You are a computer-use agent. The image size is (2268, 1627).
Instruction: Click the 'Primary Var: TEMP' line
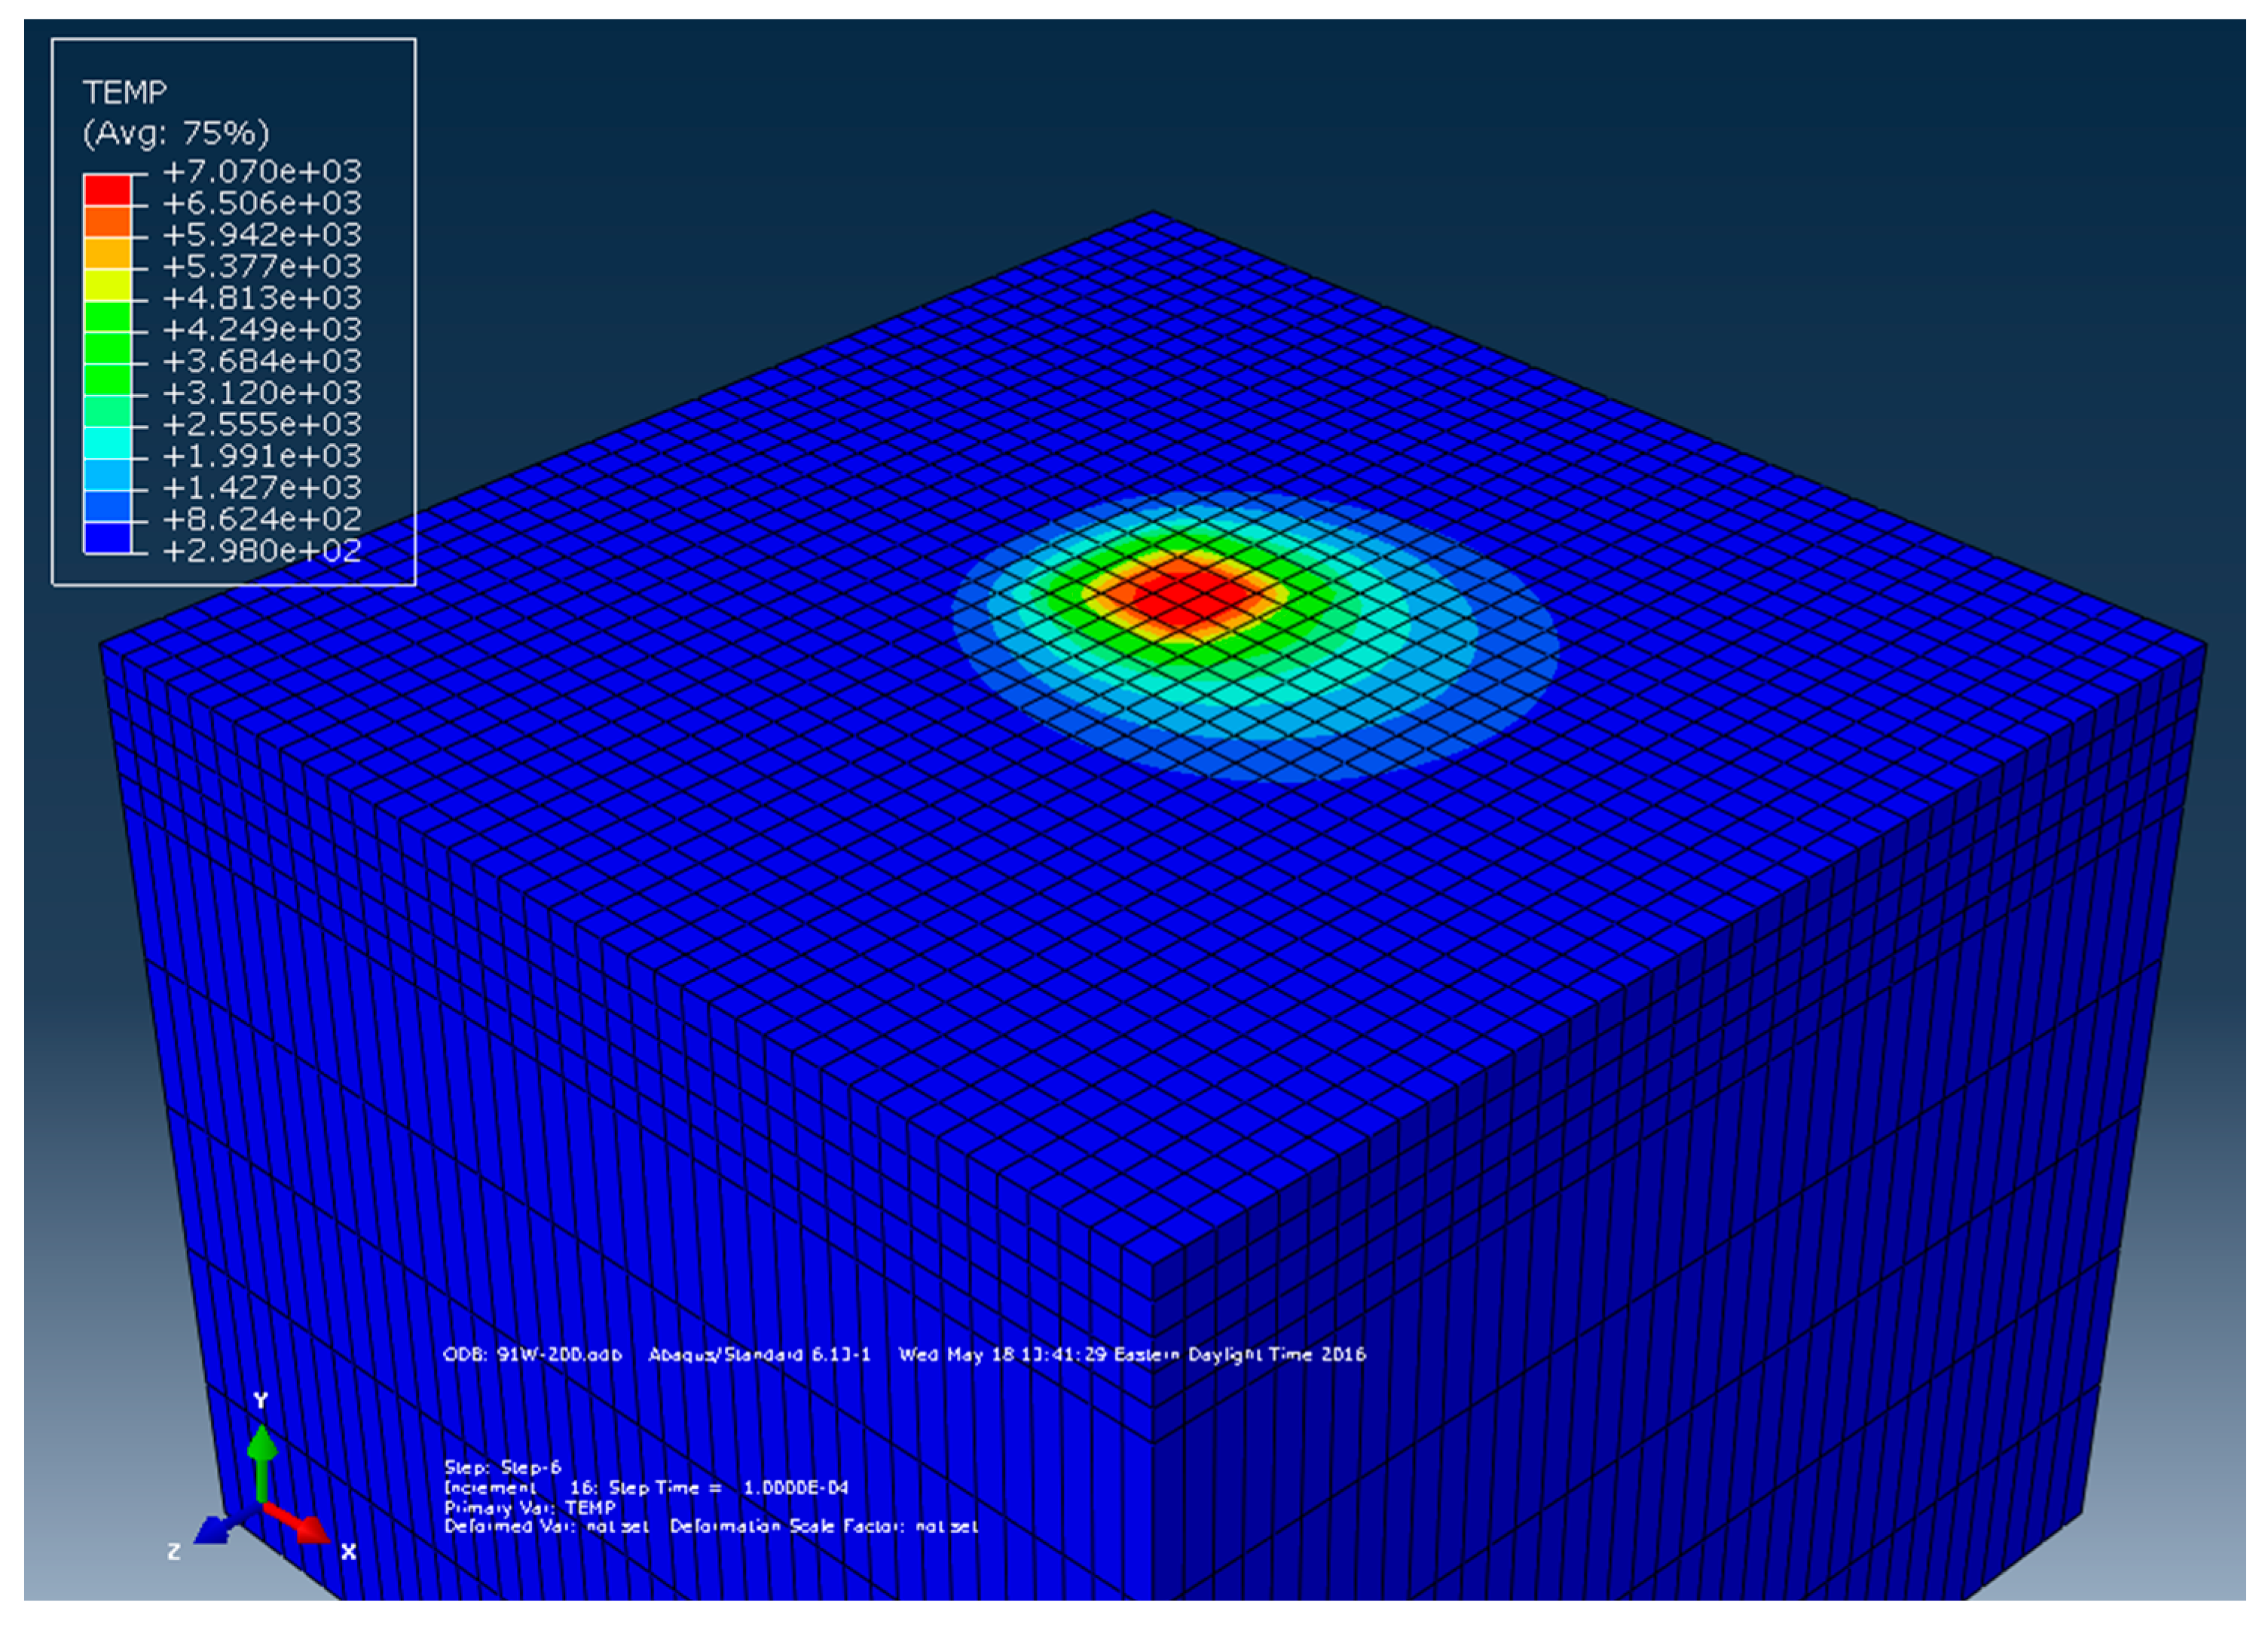click(530, 1507)
